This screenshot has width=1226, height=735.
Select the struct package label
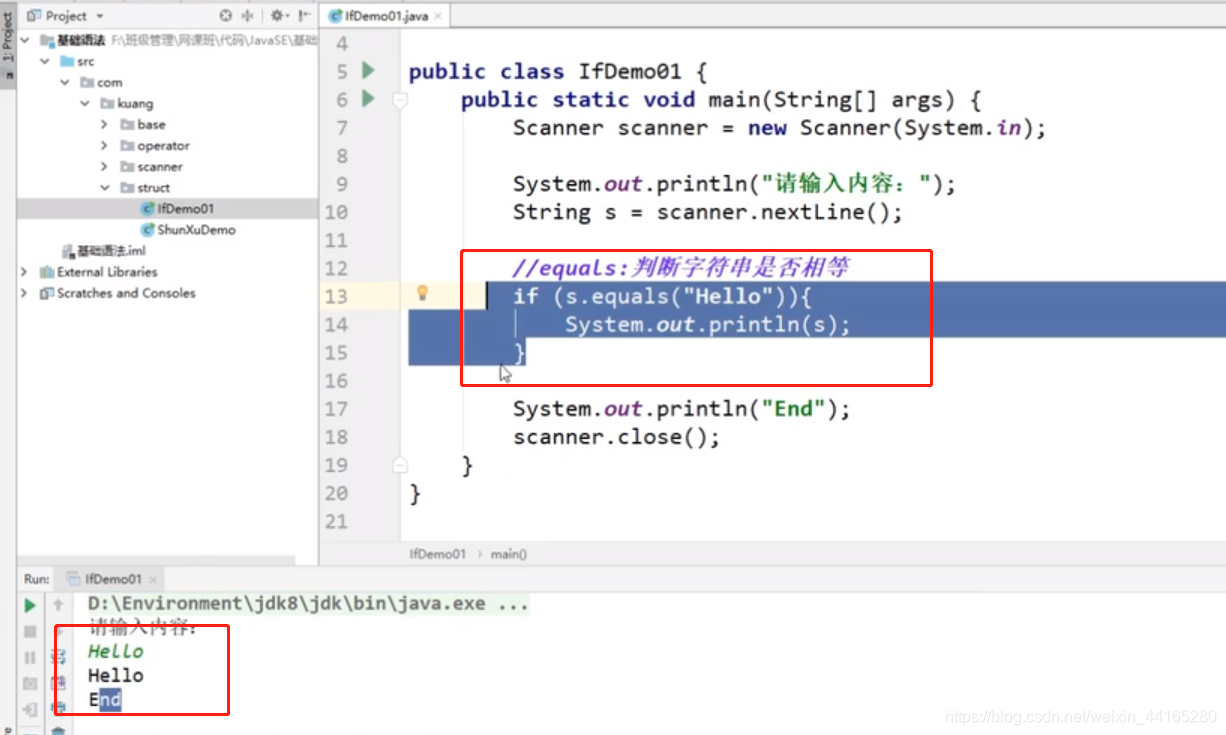click(x=154, y=187)
